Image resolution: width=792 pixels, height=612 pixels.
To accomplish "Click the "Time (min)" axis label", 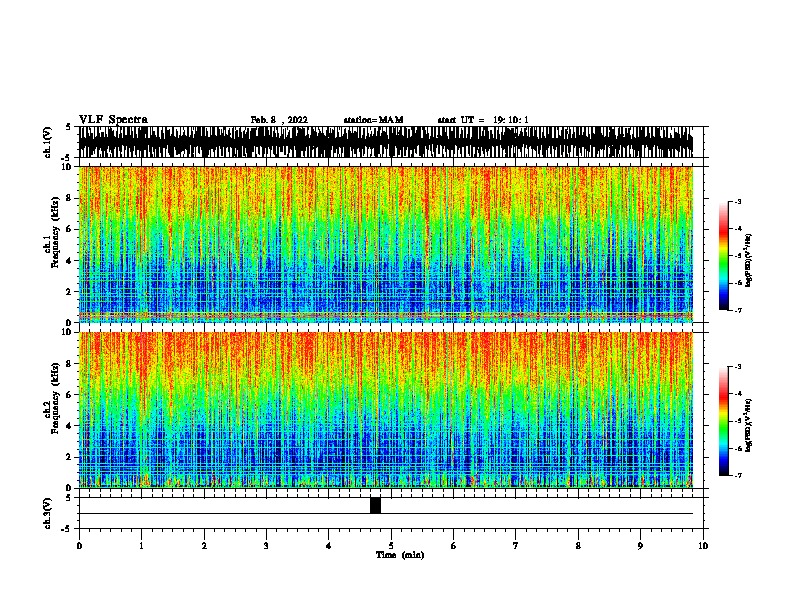I will pyautogui.click(x=400, y=555).
